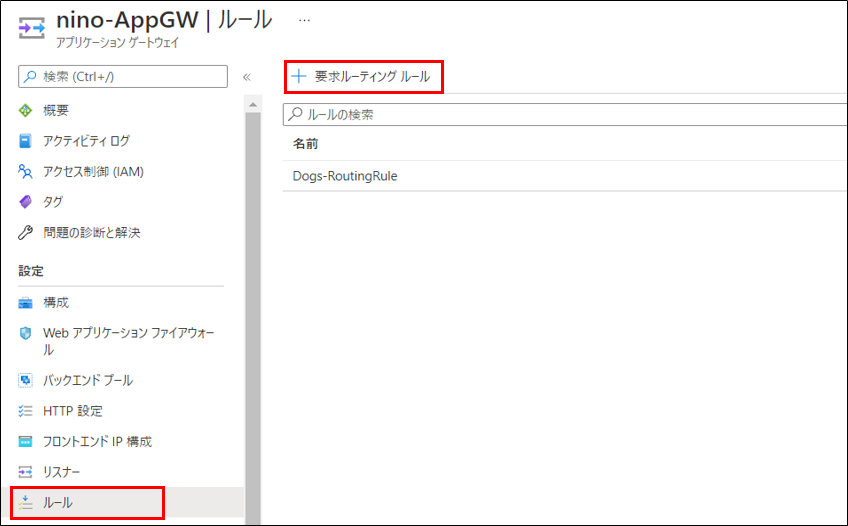Click the Web アプリケーション ファイアウォール shield icon
This screenshot has height=526, width=848.
[25, 333]
